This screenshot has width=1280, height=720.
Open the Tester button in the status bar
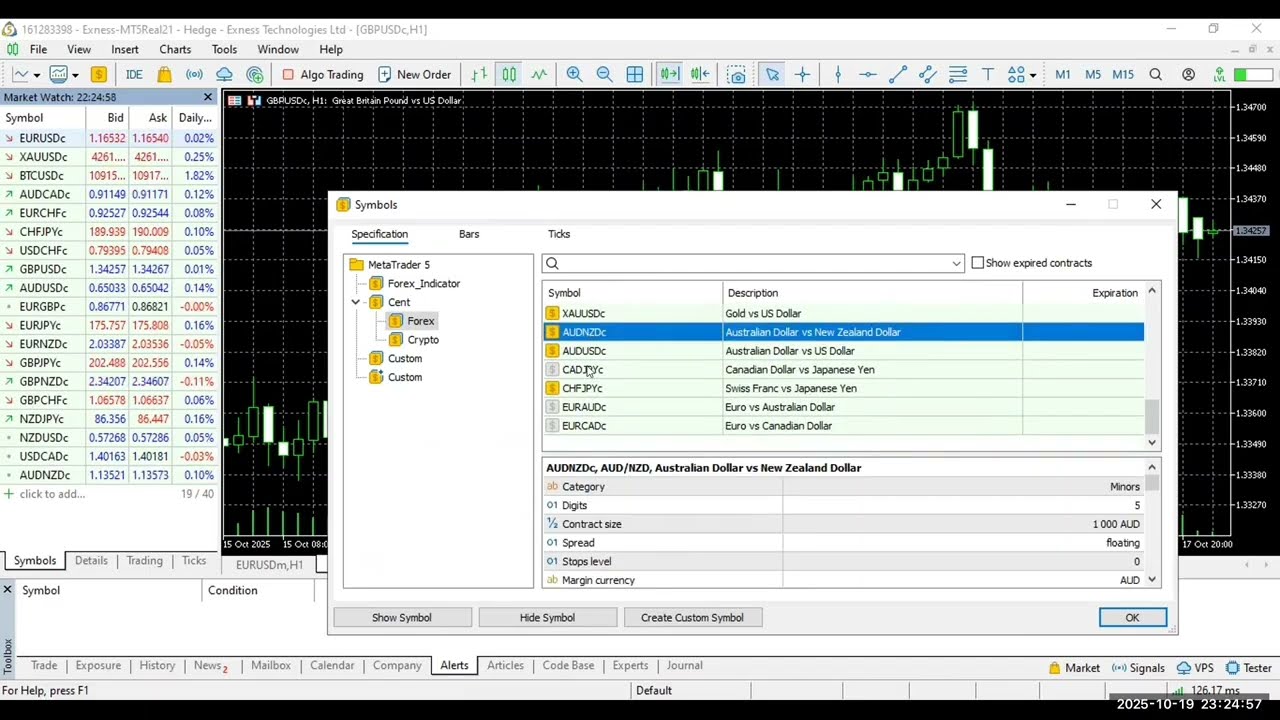pyautogui.click(x=1249, y=668)
